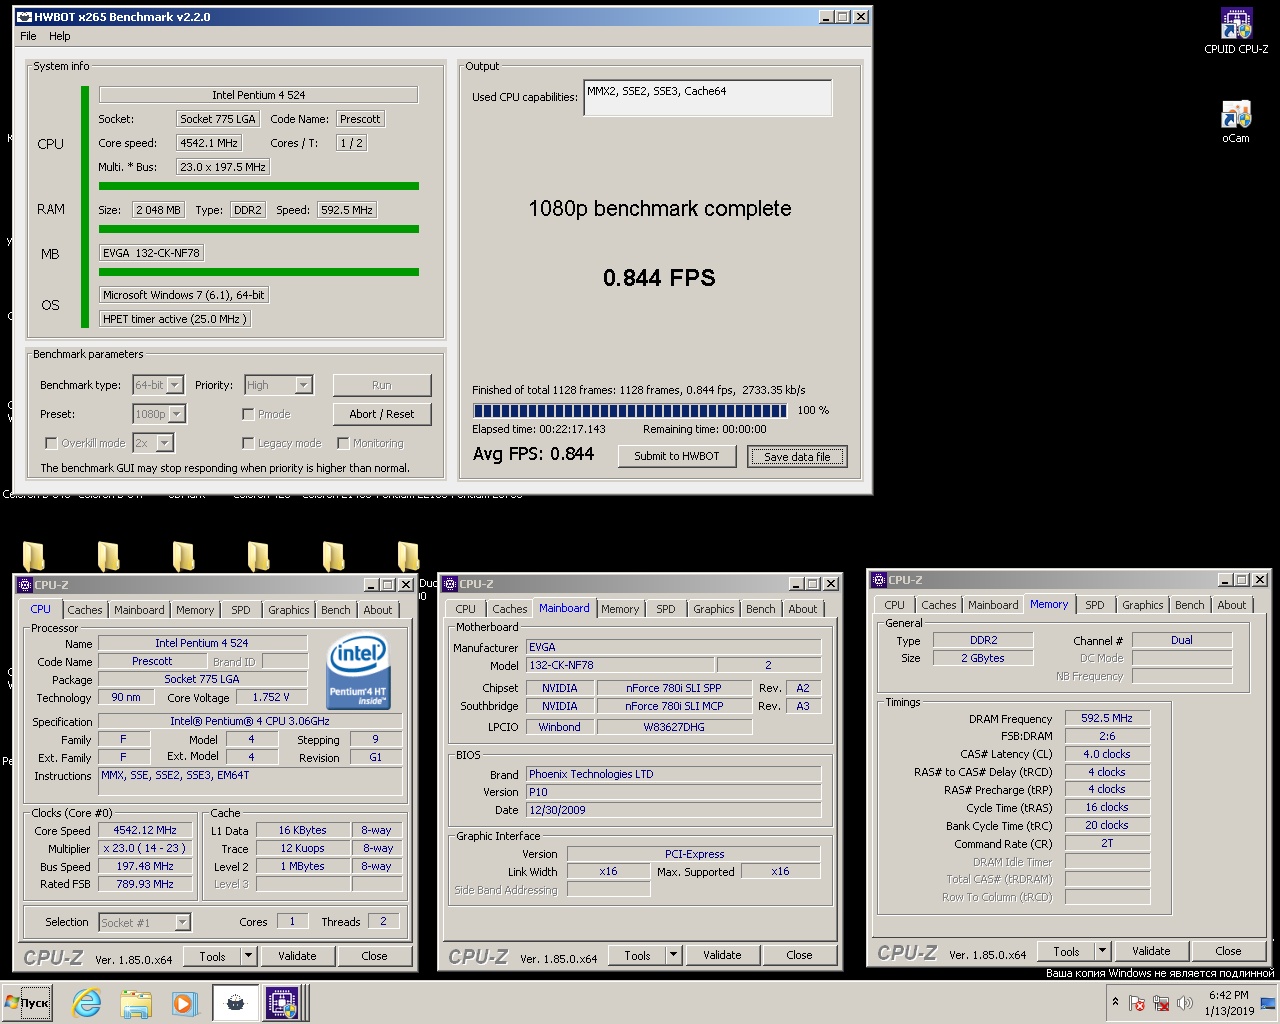Click the volume speaker tray icon
This screenshot has width=1280, height=1024.
[1185, 1003]
